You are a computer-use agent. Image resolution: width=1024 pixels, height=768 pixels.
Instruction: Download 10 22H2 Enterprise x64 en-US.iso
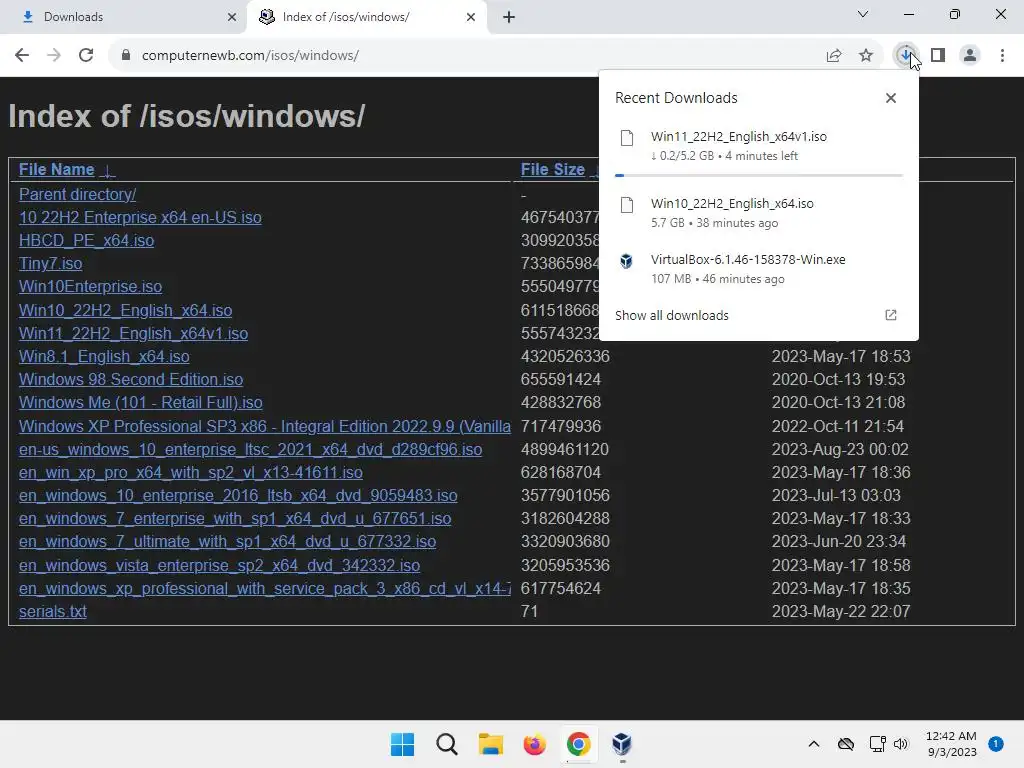[140, 217]
